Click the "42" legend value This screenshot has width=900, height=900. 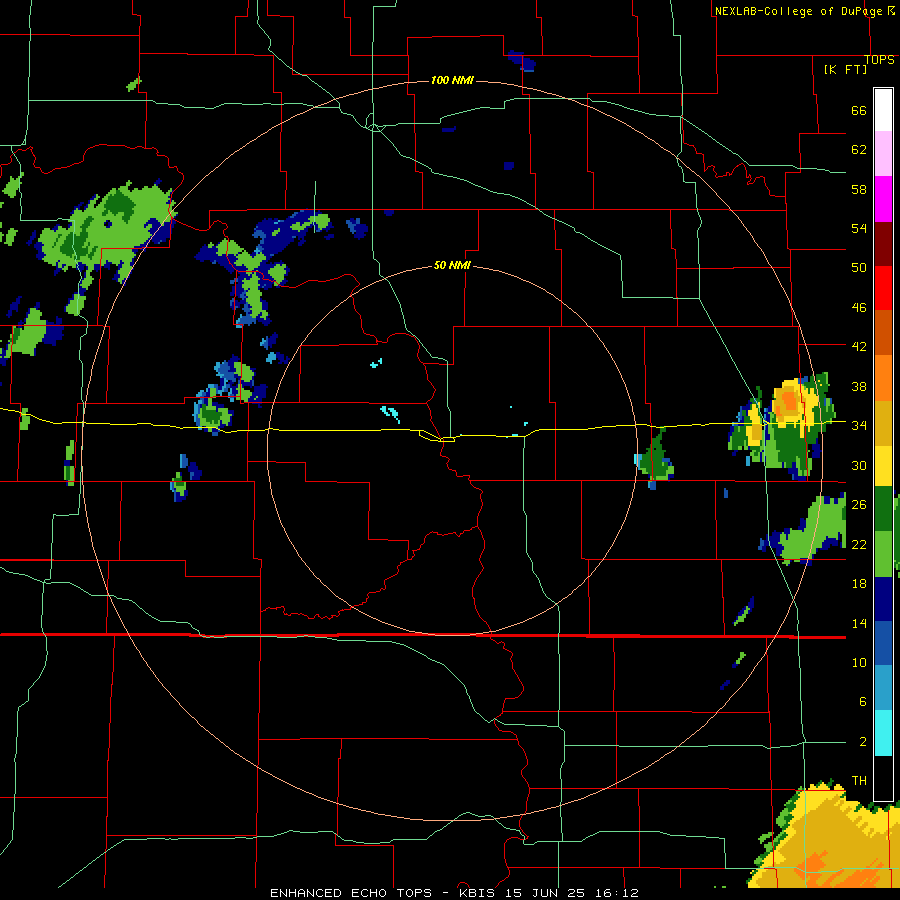coord(859,346)
